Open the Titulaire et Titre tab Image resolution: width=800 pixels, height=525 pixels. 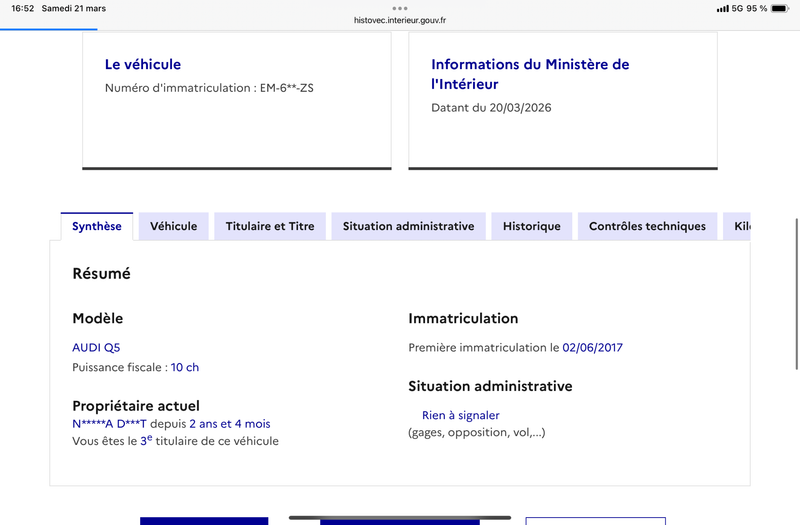(270, 226)
